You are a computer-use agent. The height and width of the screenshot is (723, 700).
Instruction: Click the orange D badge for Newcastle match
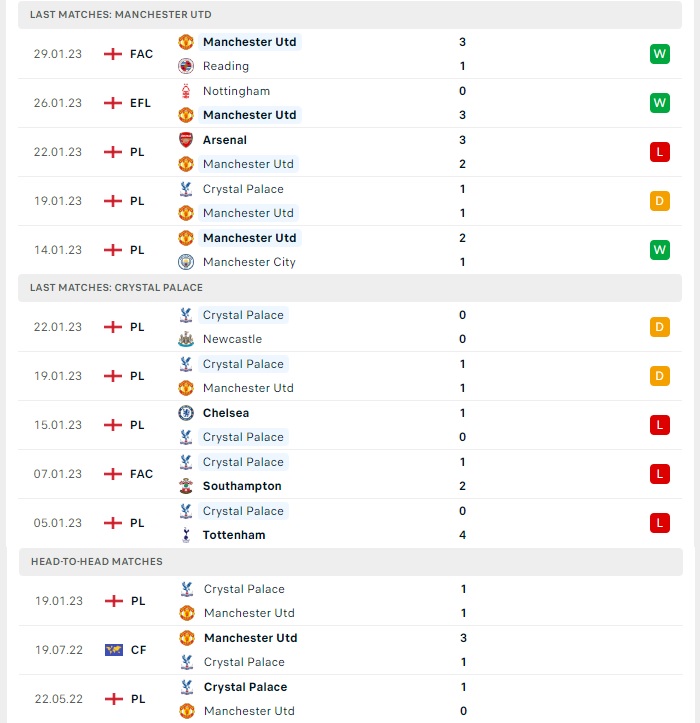pyautogui.click(x=659, y=327)
